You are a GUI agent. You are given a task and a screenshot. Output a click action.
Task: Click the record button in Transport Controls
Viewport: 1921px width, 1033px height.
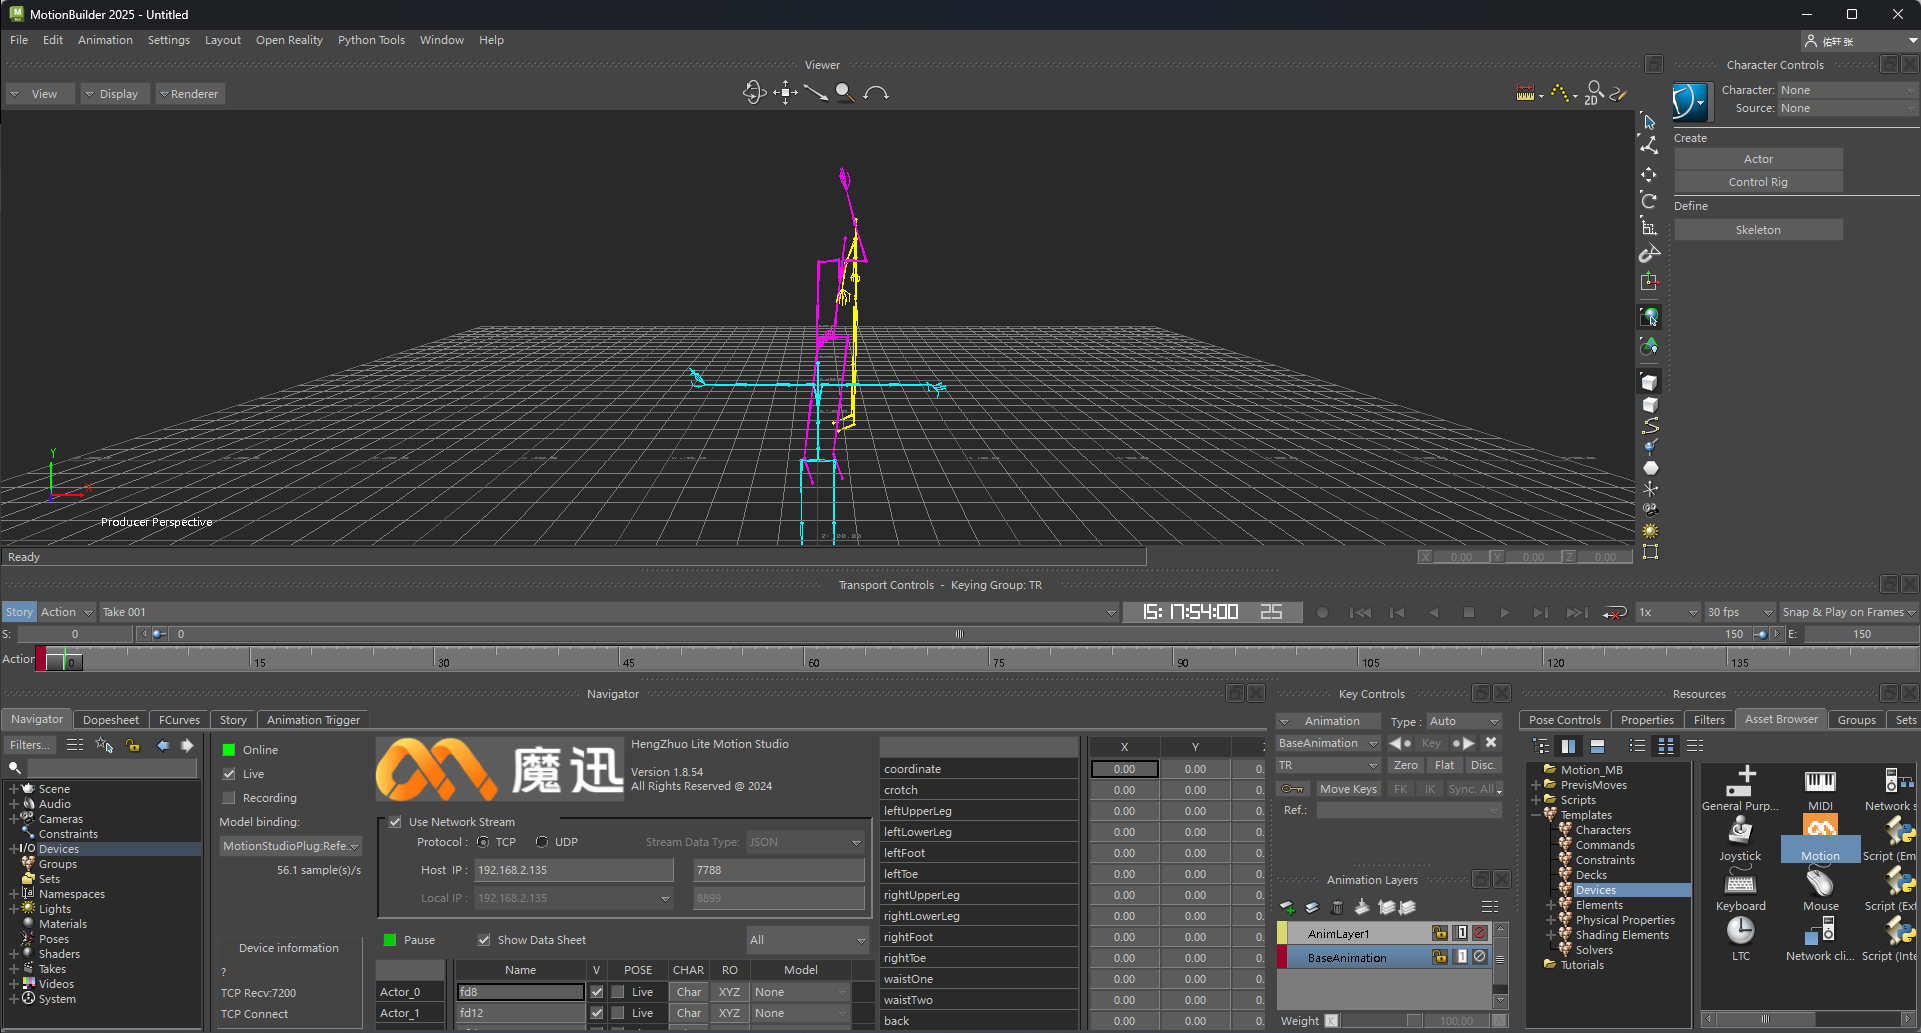(x=1322, y=612)
